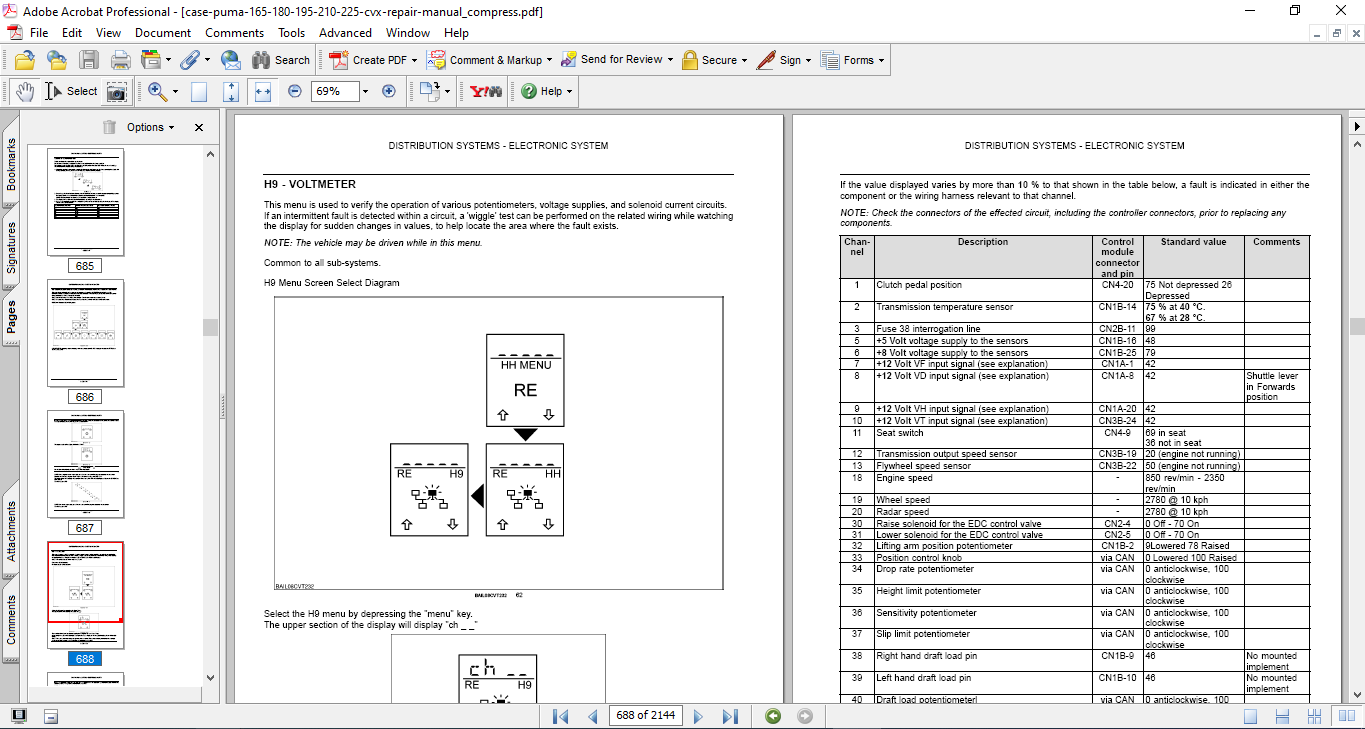Click the Comment & Markup button
This screenshot has height=729, width=1365.
tap(495, 60)
